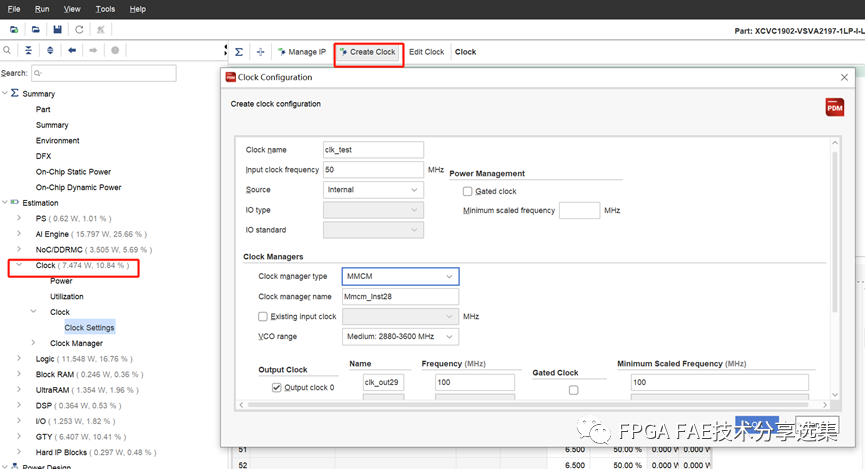Image resolution: width=865 pixels, height=469 pixels.
Task: Open the VCO range dropdown
Action: [x=400, y=337]
